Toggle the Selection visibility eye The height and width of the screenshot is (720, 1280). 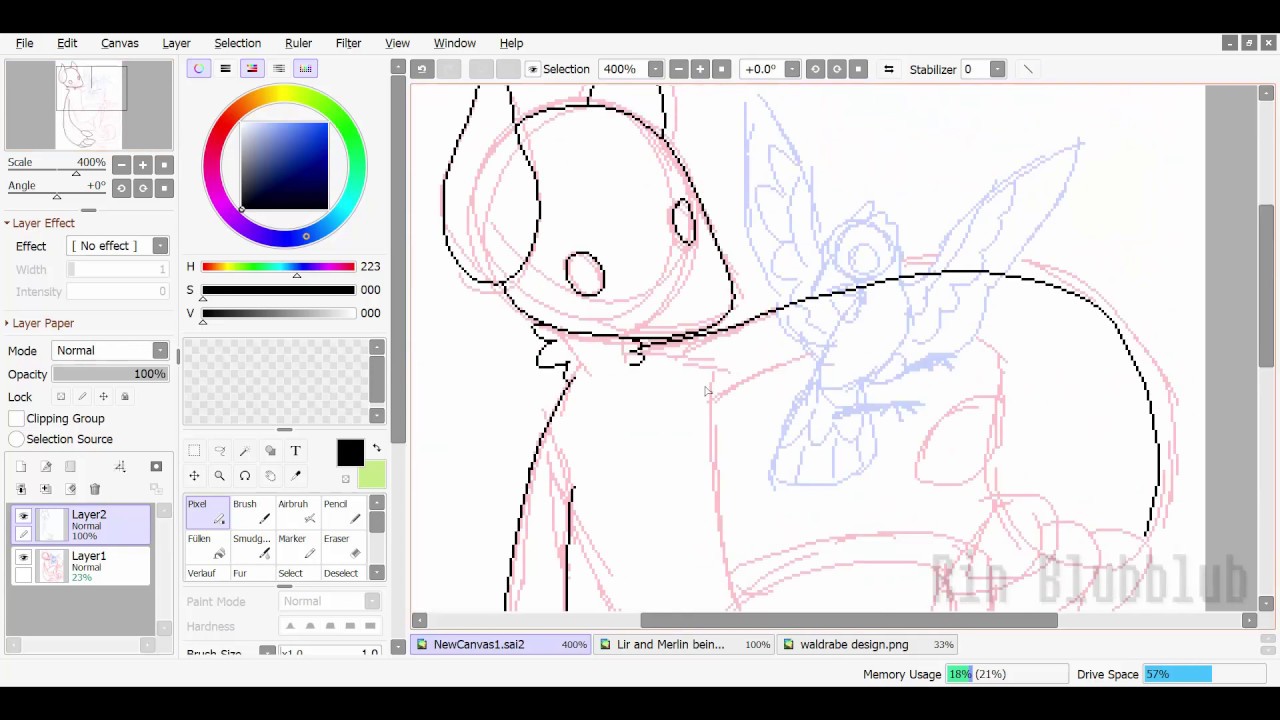(x=533, y=69)
